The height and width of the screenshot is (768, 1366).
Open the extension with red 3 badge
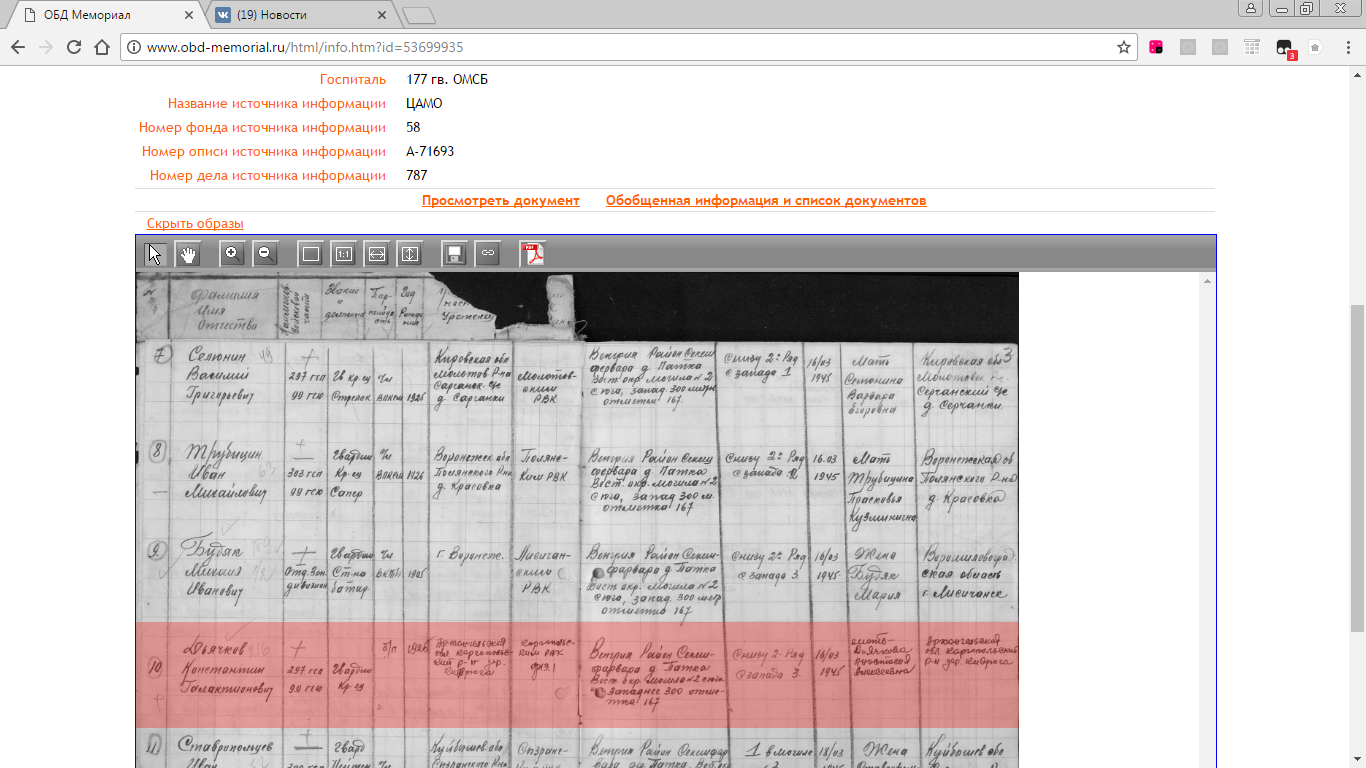pyautogui.click(x=1285, y=48)
